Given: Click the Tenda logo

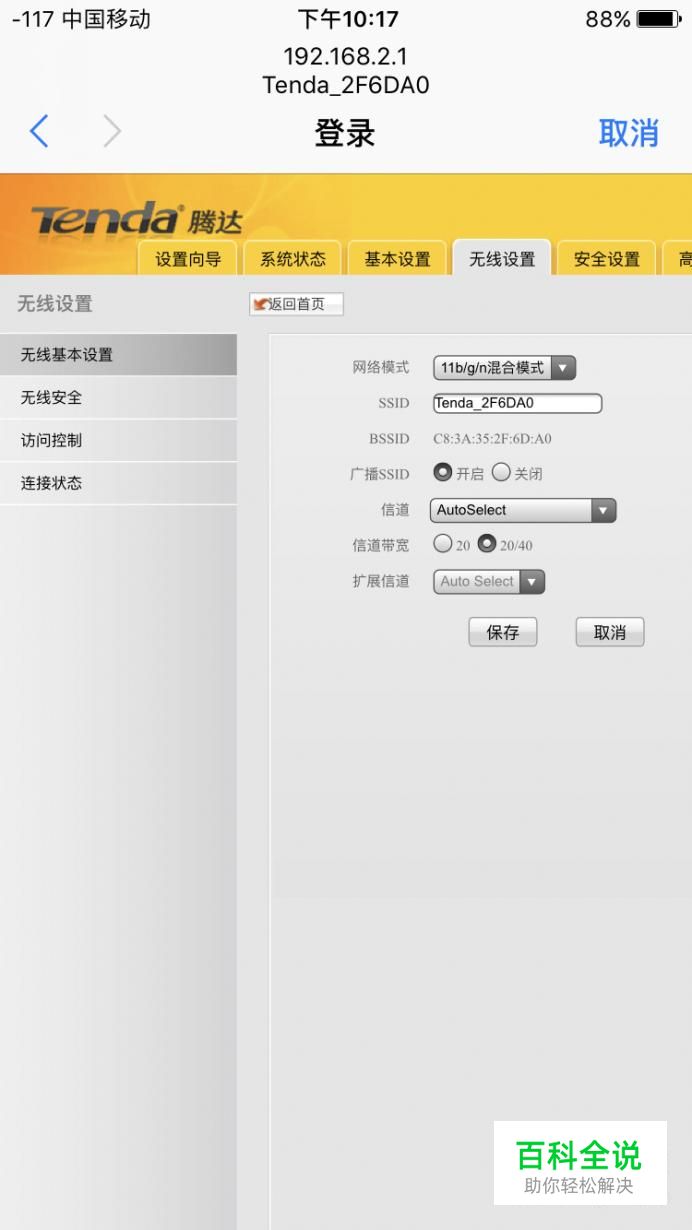Looking at the screenshot, I should click(135, 221).
